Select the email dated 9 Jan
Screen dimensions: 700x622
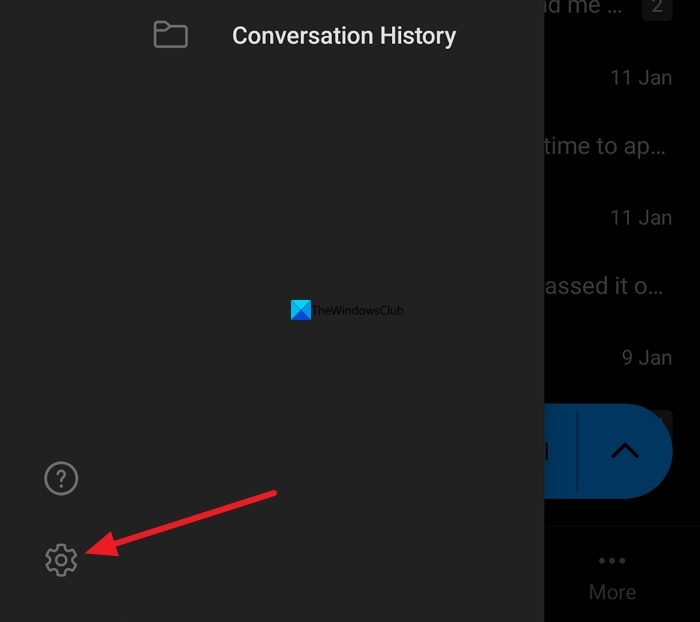pos(646,357)
